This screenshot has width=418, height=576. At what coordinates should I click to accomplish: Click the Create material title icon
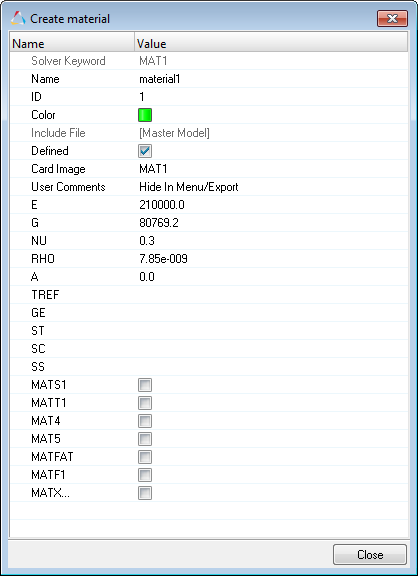[x=18, y=18]
